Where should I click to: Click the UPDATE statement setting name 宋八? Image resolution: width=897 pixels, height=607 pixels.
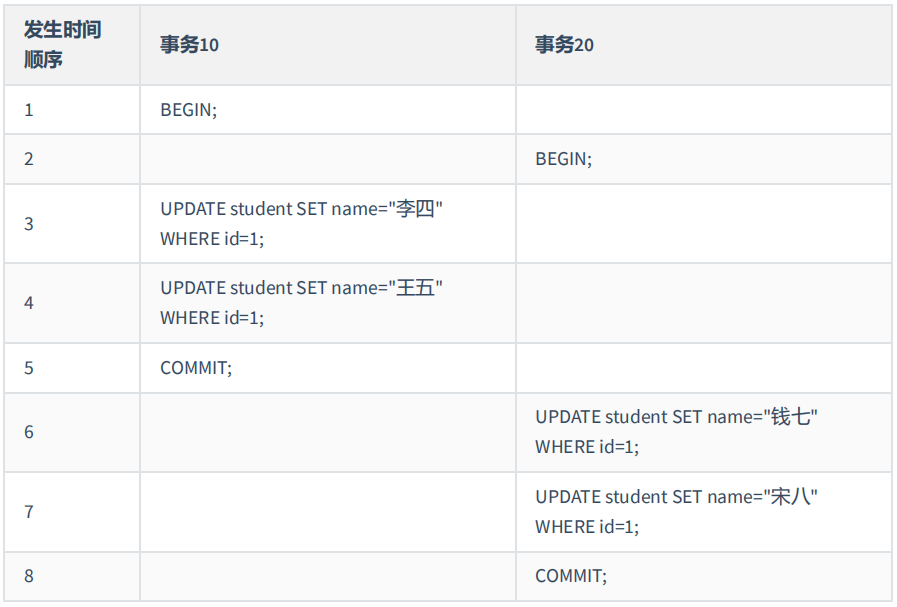coord(676,512)
